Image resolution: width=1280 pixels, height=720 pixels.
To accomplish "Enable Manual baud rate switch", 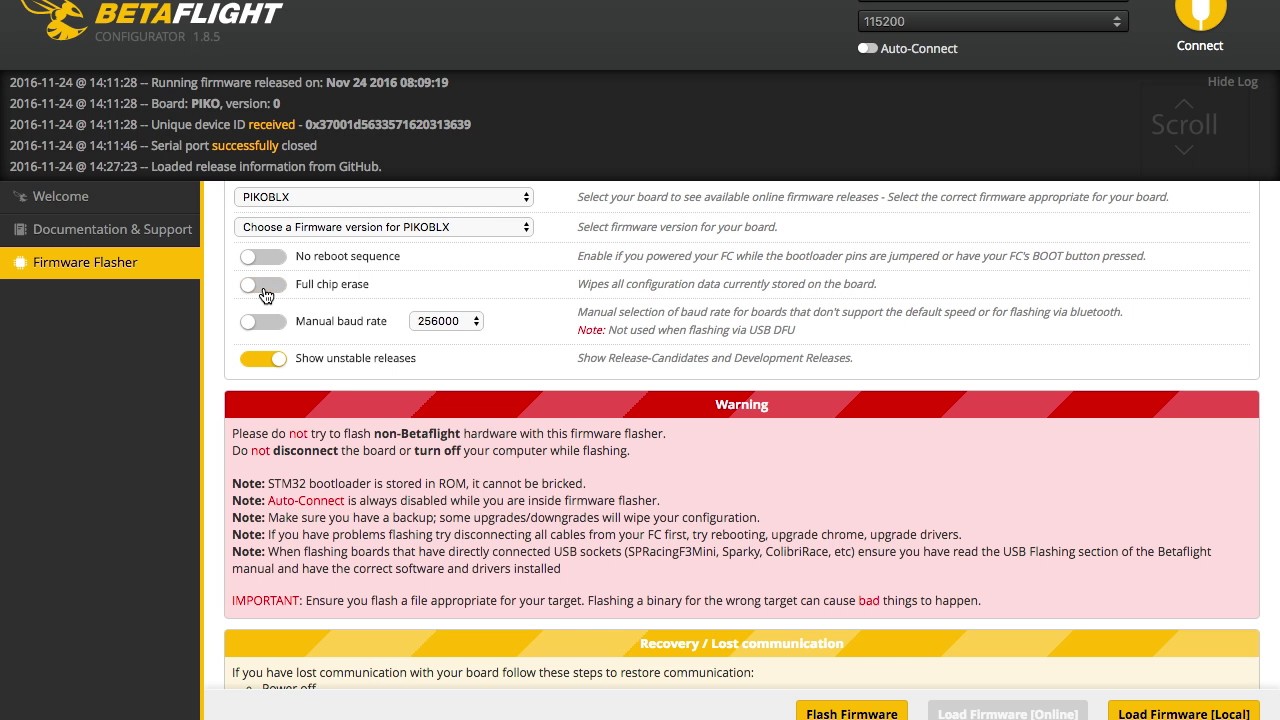I will [263, 322].
